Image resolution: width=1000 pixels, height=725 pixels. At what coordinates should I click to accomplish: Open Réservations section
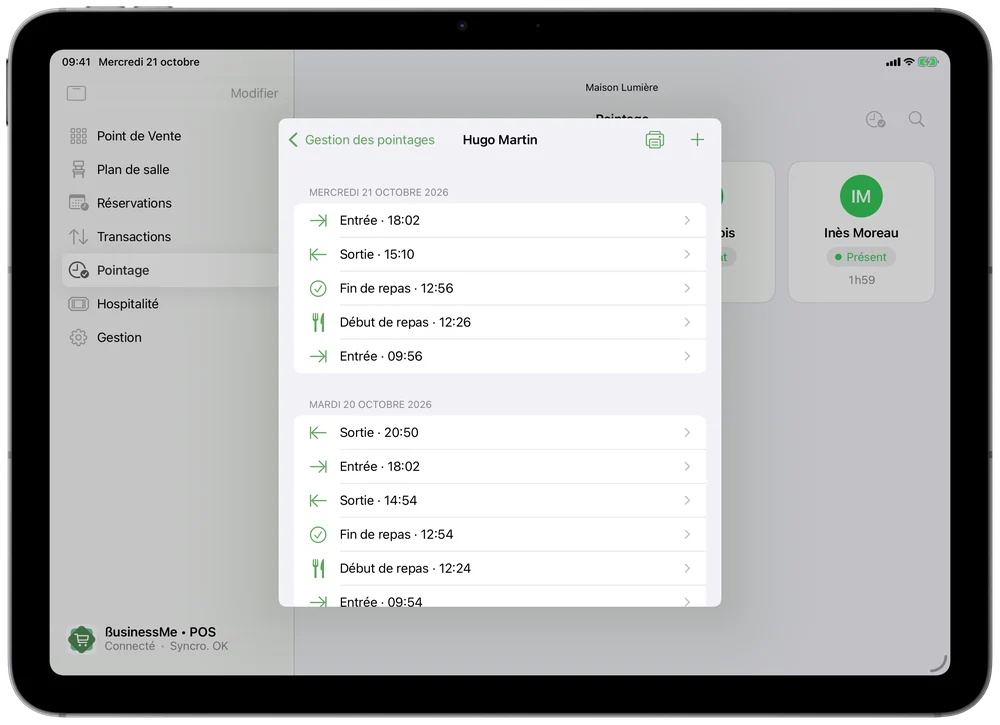(x=171, y=203)
